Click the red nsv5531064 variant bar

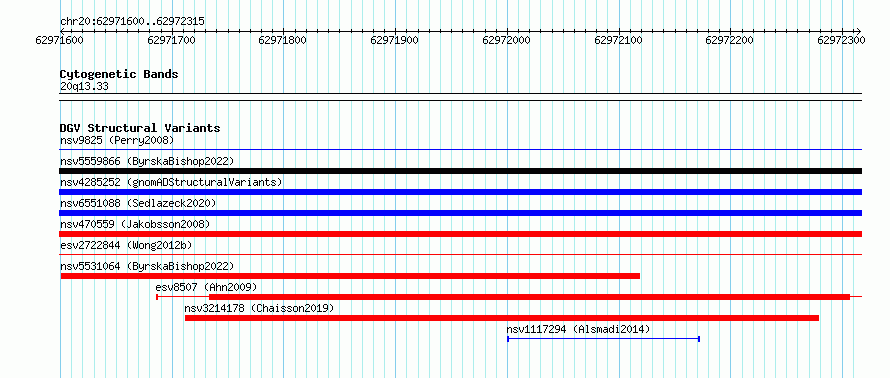pyautogui.click(x=350, y=276)
